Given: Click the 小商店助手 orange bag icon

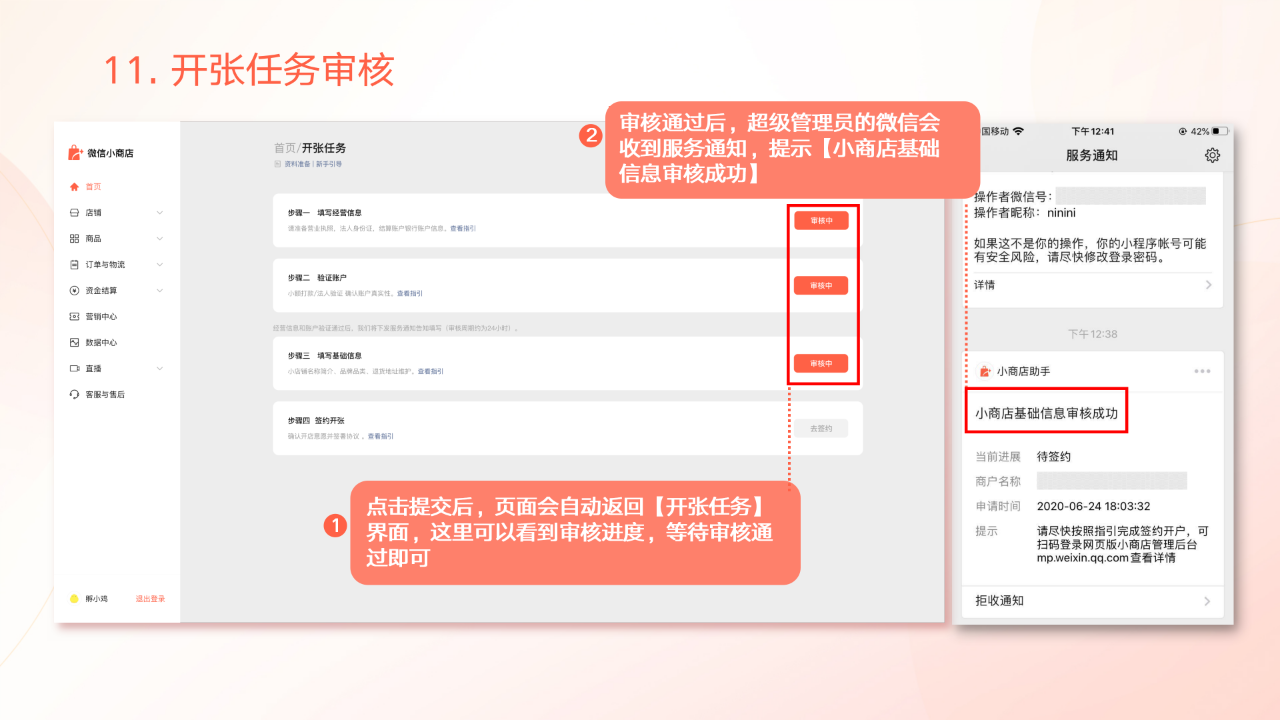Looking at the screenshot, I should click(x=985, y=371).
